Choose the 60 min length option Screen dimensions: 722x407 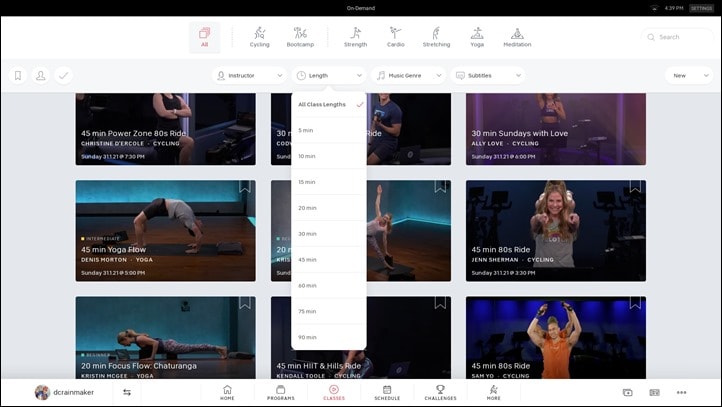pyautogui.click(x=329, y=285)
